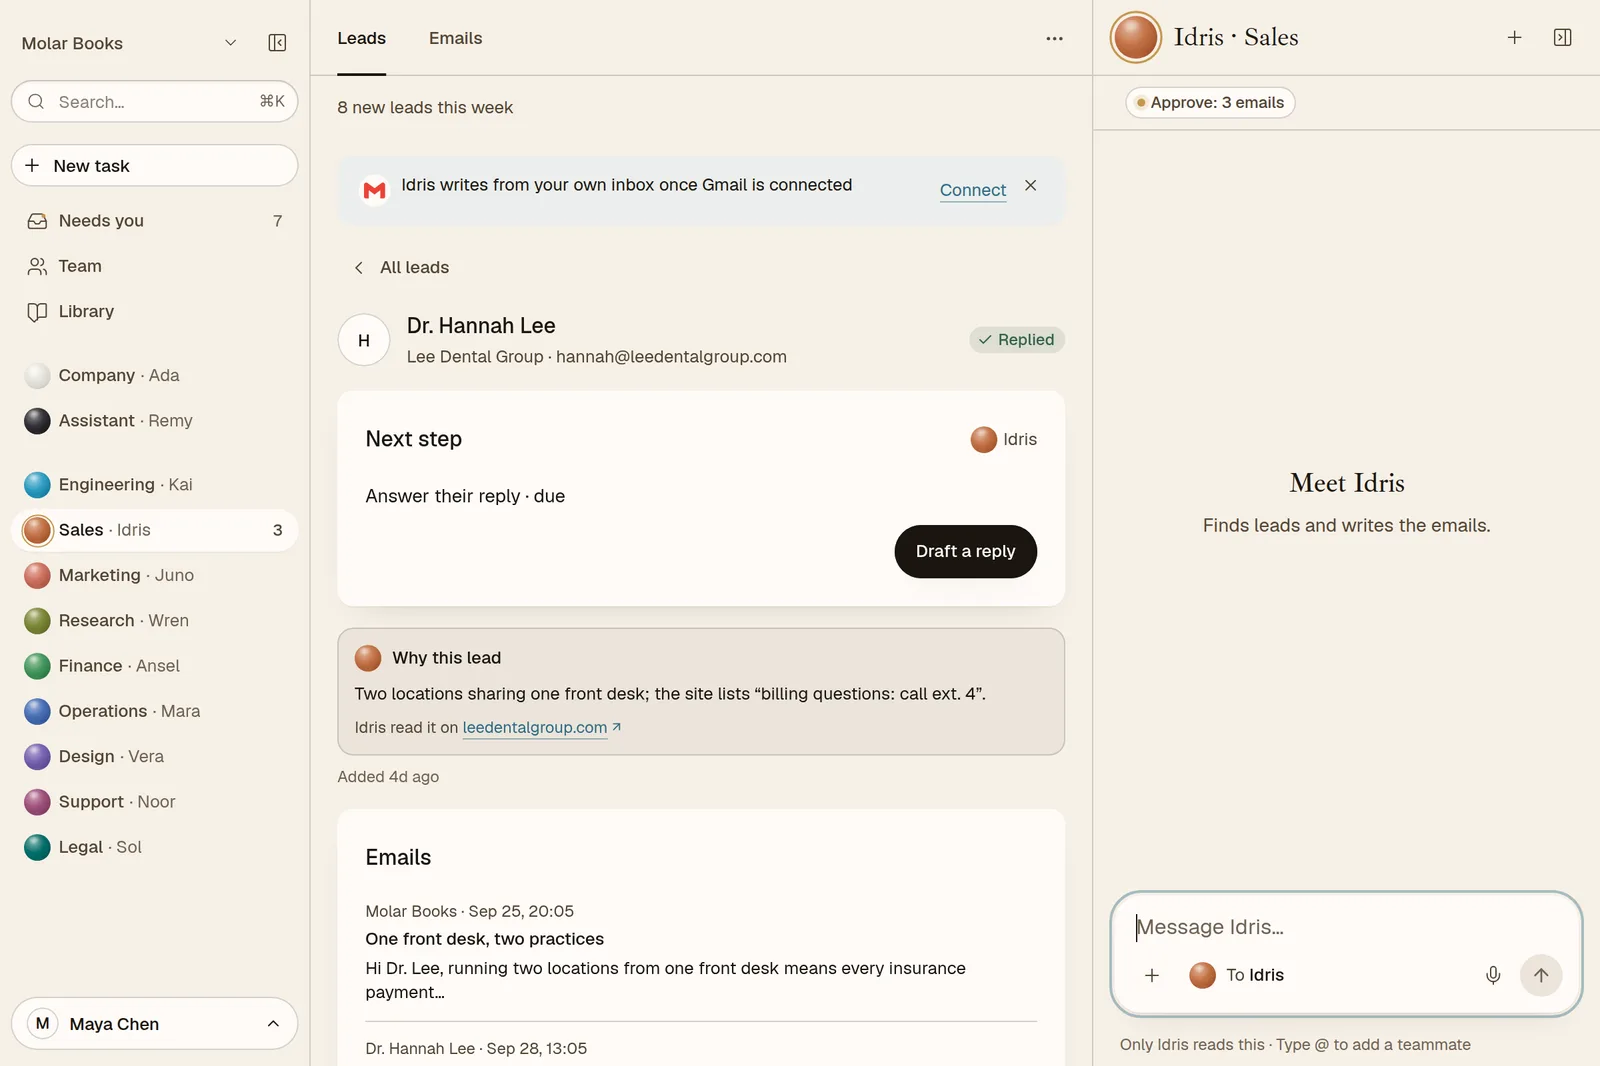Start a new chat with plus icon in Idris header
Viewport: 1600px width, 1066px height.
click(x=1514, y=38)
